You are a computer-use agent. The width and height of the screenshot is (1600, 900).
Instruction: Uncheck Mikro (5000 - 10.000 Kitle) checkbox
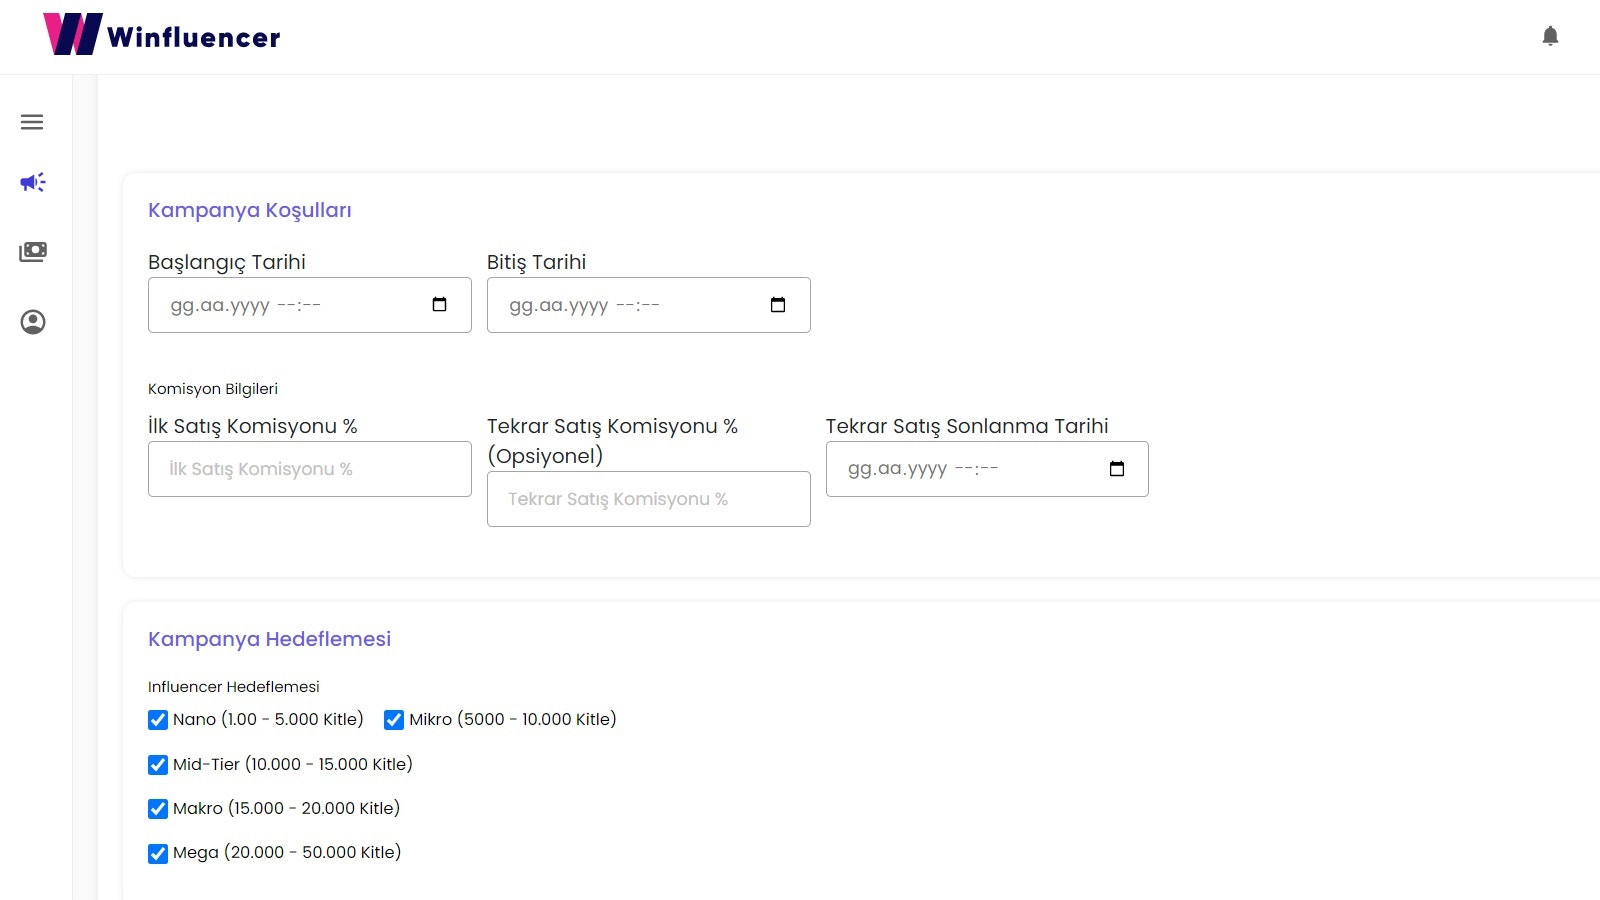pos(394,720)
